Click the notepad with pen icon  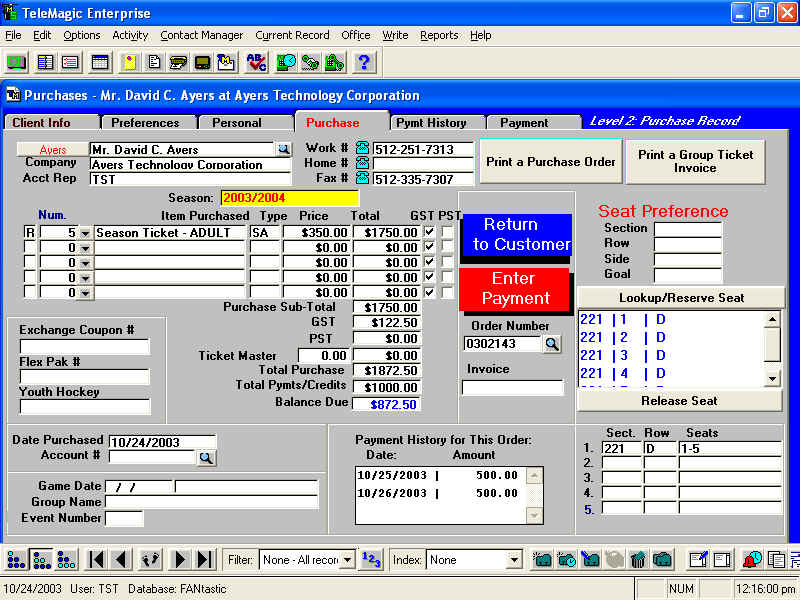pyautogui.click(x=698, y=560)
